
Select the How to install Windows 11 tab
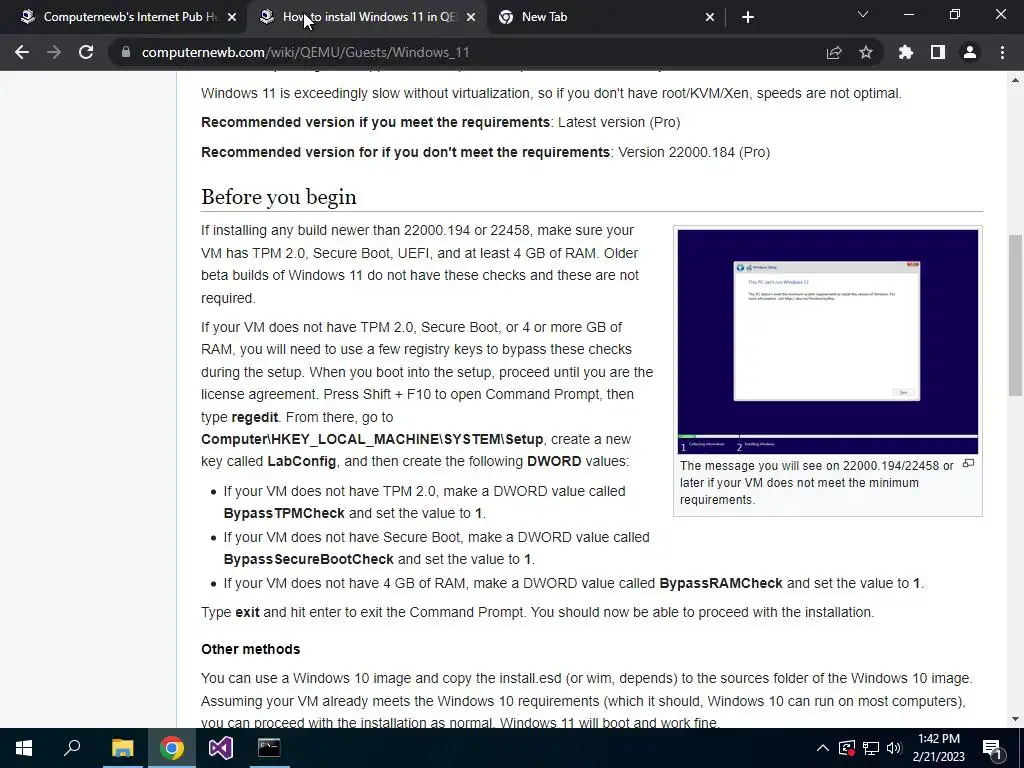369,17
